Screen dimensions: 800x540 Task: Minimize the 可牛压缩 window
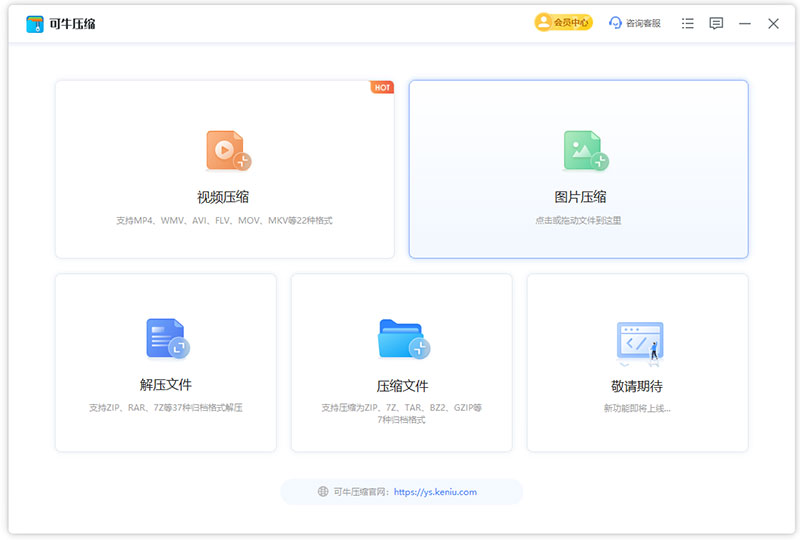pyautogui.click(x=744, y=23)
